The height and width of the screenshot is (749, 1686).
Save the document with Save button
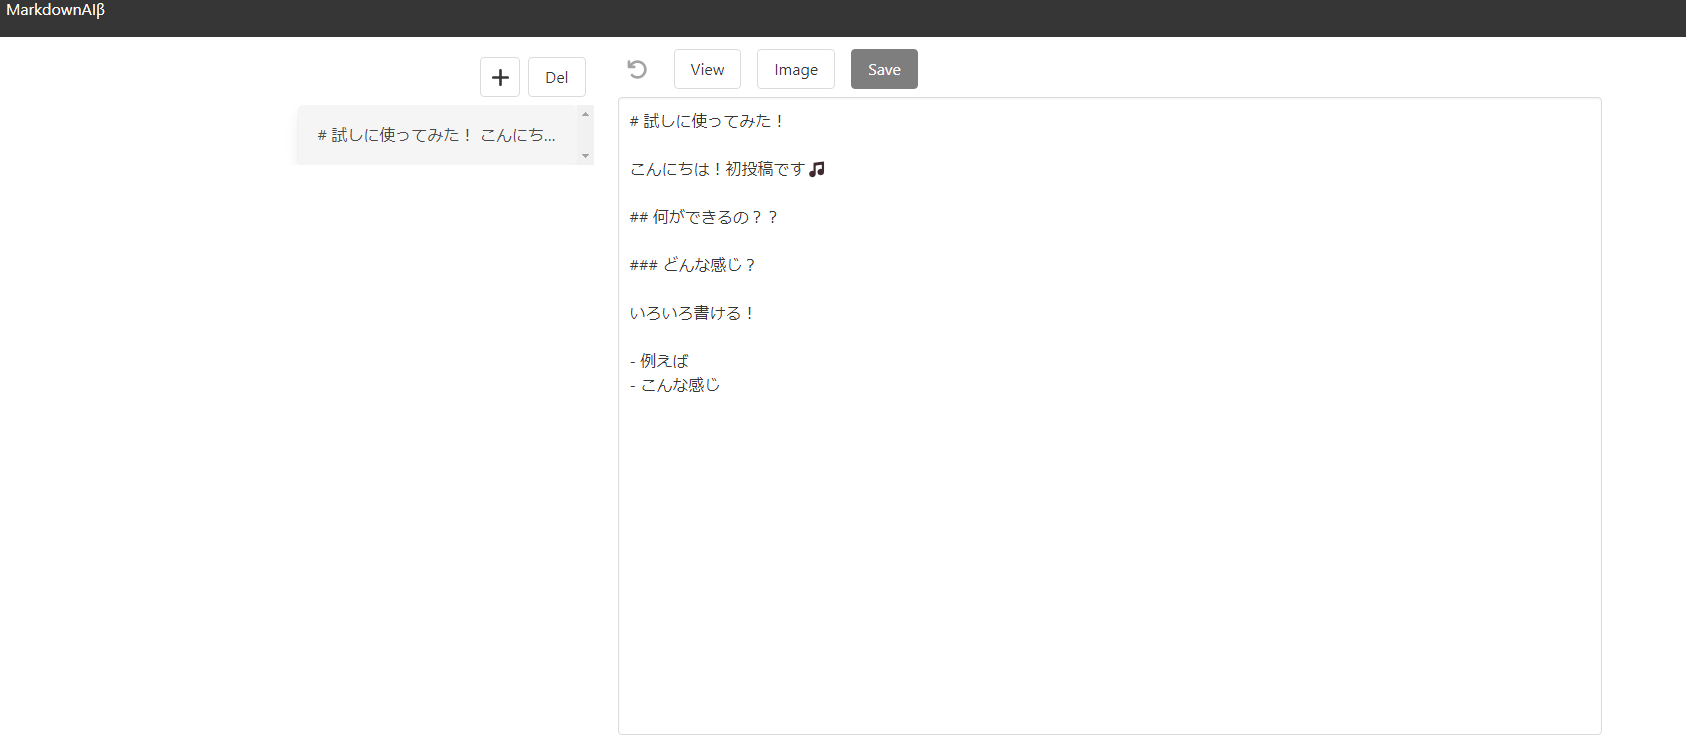point(884,69)
